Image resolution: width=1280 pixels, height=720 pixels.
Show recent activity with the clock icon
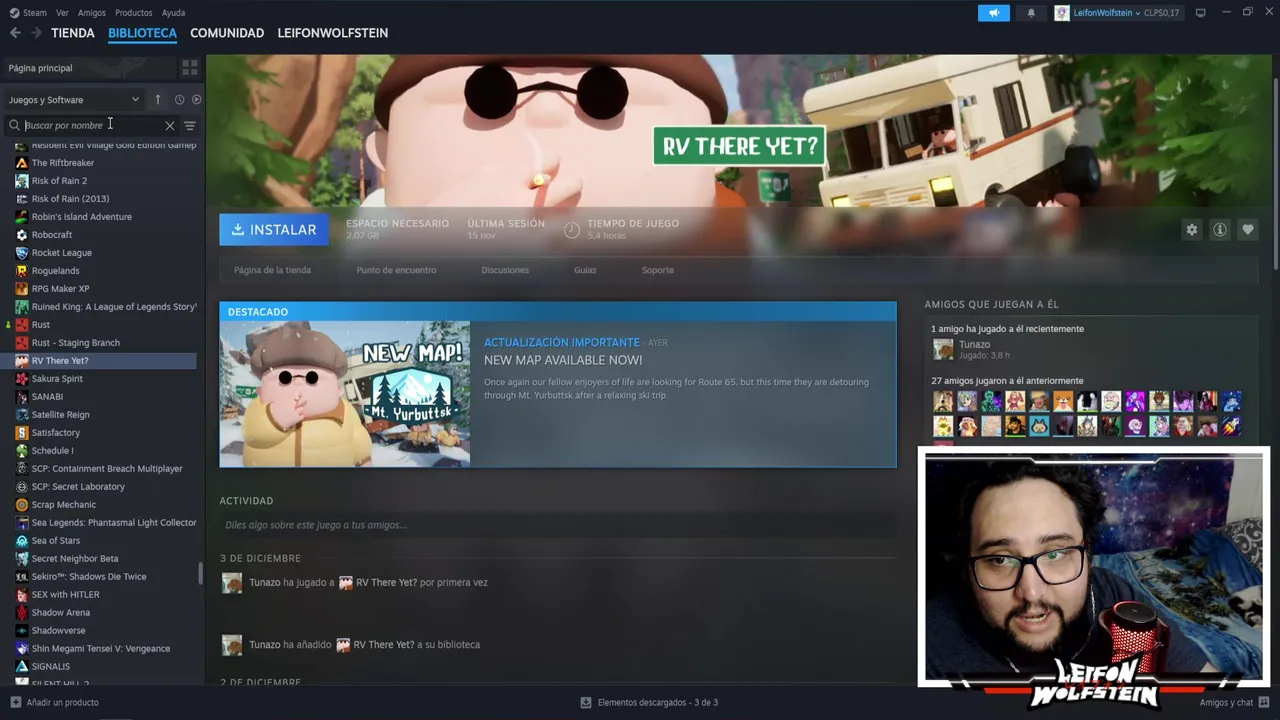pyautogui.click(x=179, y=99)
